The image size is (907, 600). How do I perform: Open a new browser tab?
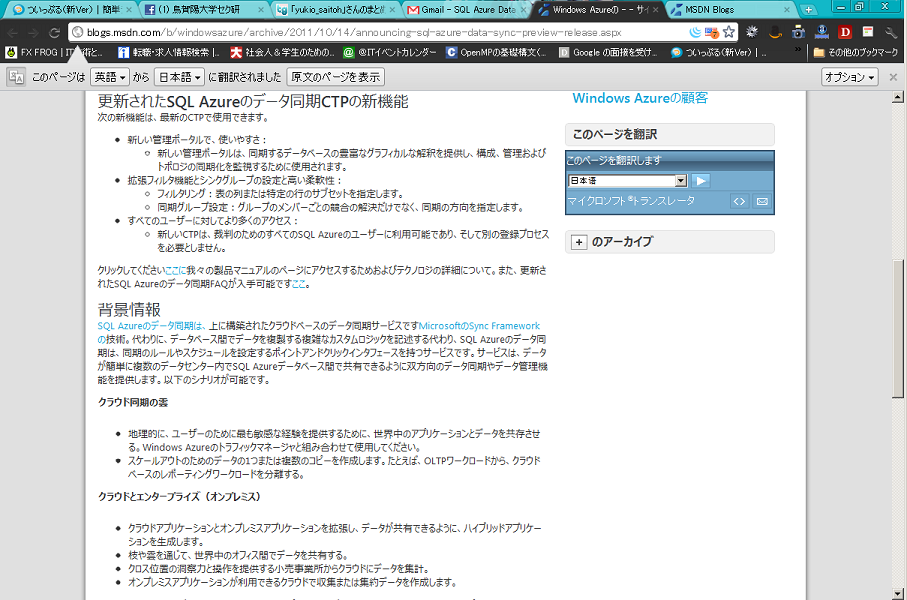point(809,9)
